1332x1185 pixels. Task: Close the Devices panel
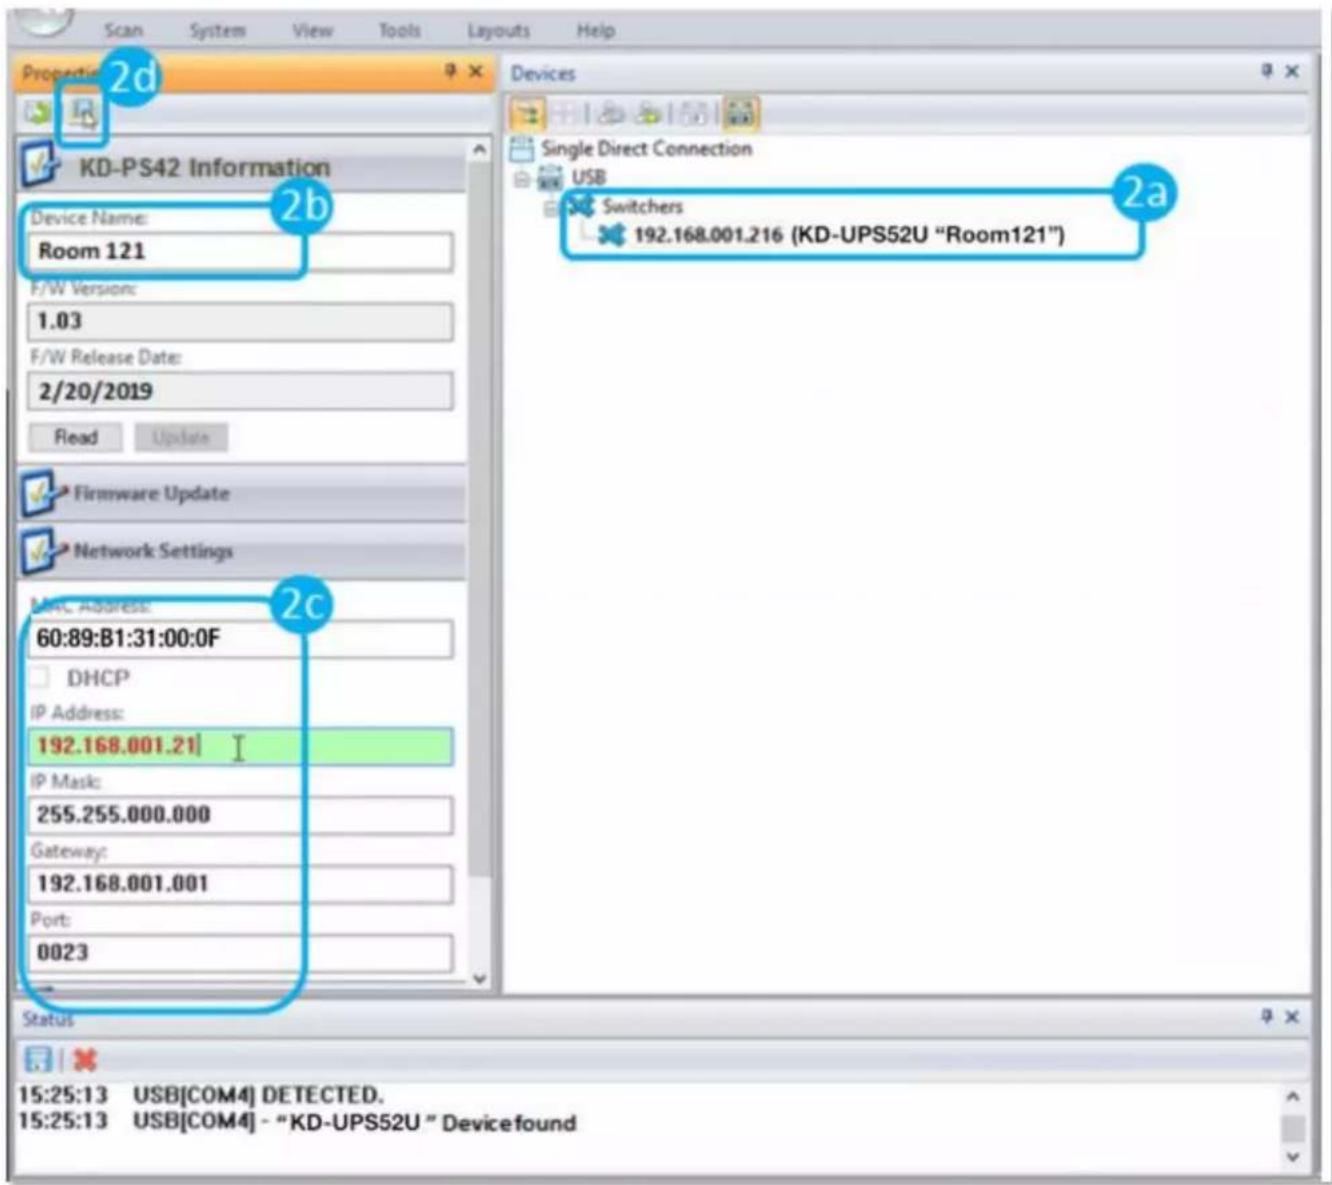(1292, 71)
